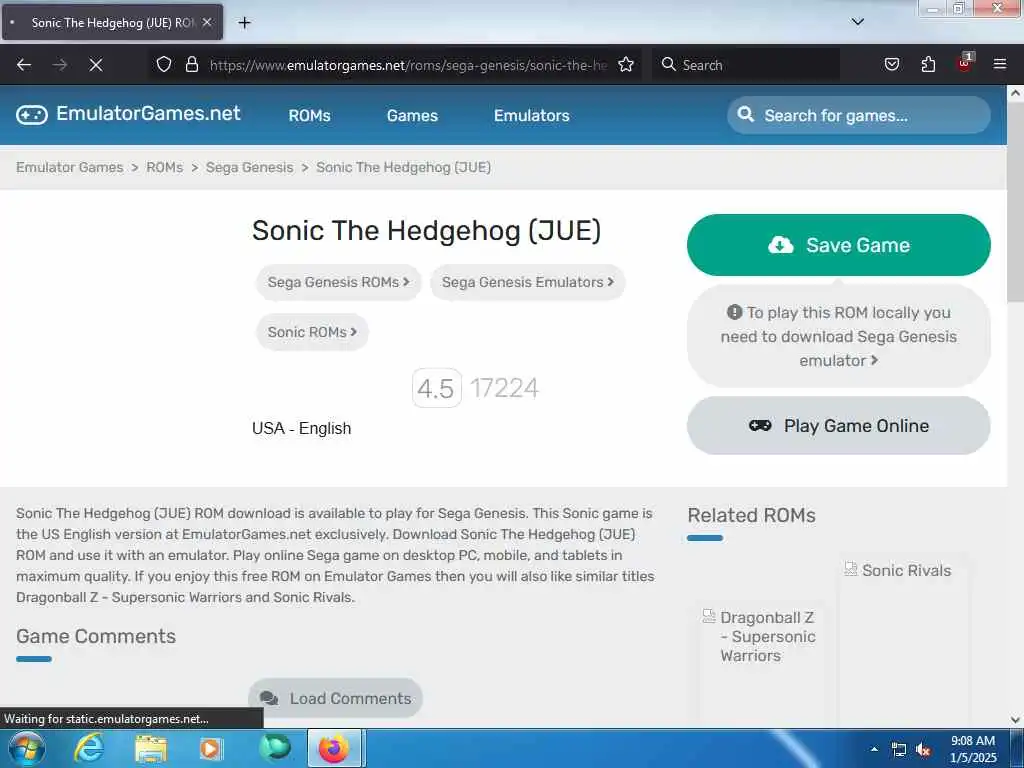Click Play Game Online button
Image resolution: width=1024 pixels, height=768 pixels.
coord(839,426)
